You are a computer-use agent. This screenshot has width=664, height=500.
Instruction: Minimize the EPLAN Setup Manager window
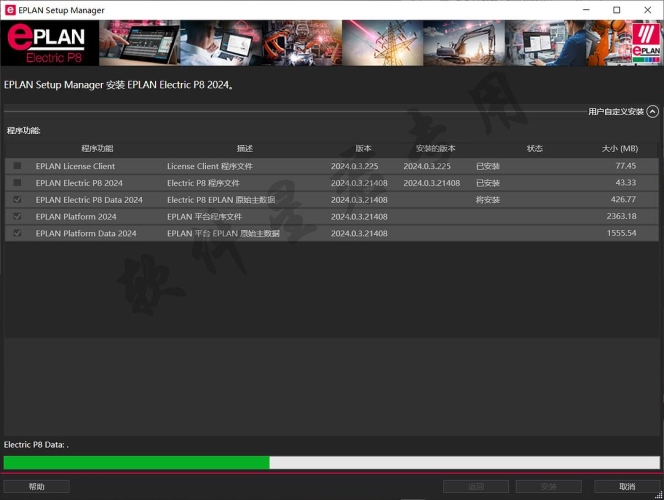click(586, 10)
